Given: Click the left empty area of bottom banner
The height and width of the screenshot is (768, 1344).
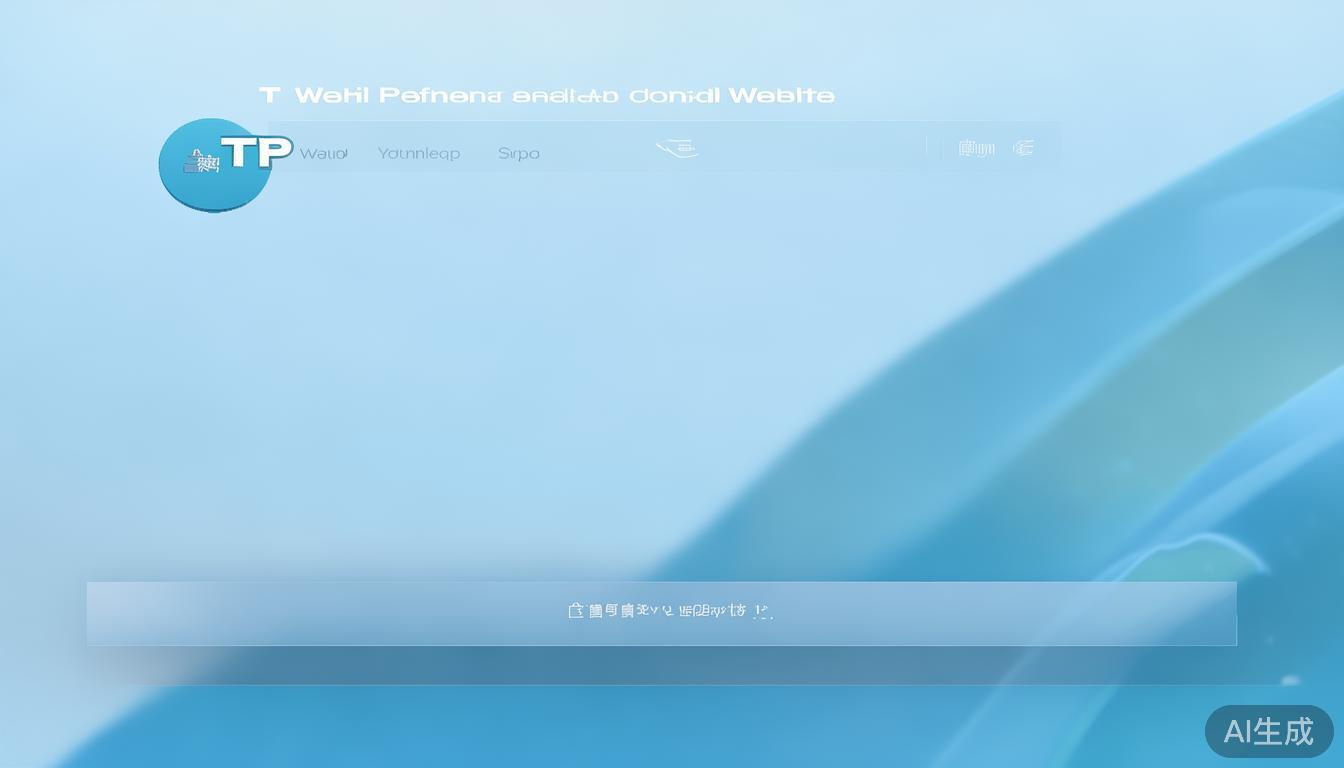Looking at the screenshot, I should click(x=300, y=613).
